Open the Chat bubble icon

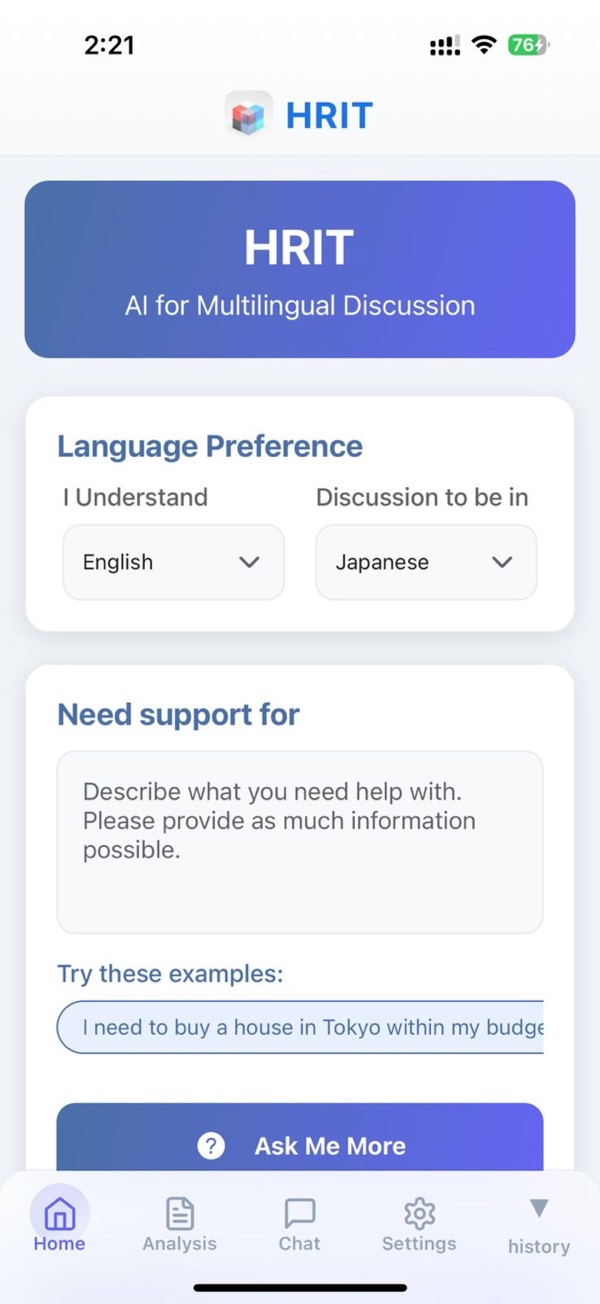[x=300, y=1213]
